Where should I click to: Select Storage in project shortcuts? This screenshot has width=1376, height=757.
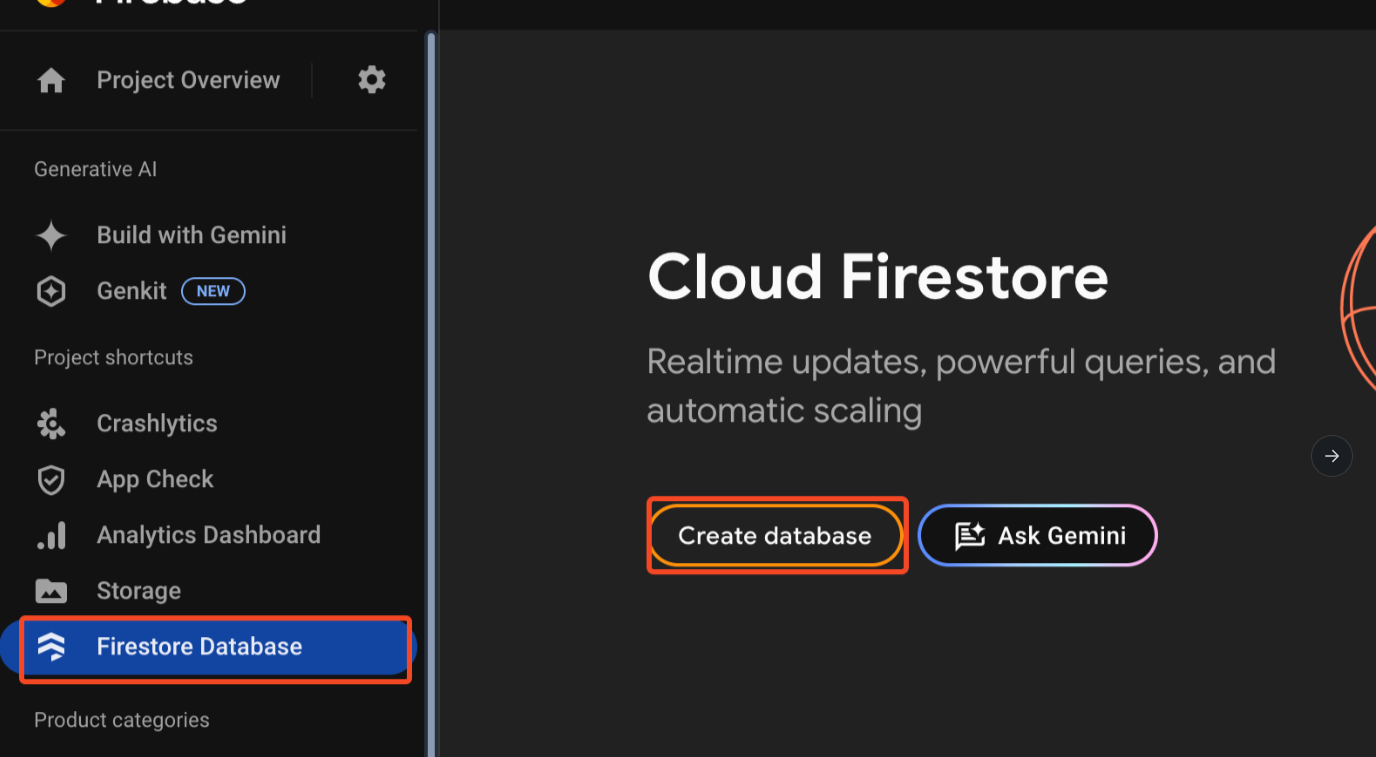tap(139, 591)
